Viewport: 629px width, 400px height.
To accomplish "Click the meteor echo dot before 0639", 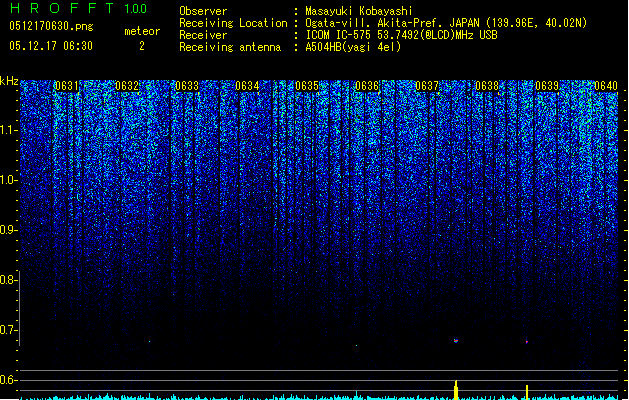I will coord(527,342).
